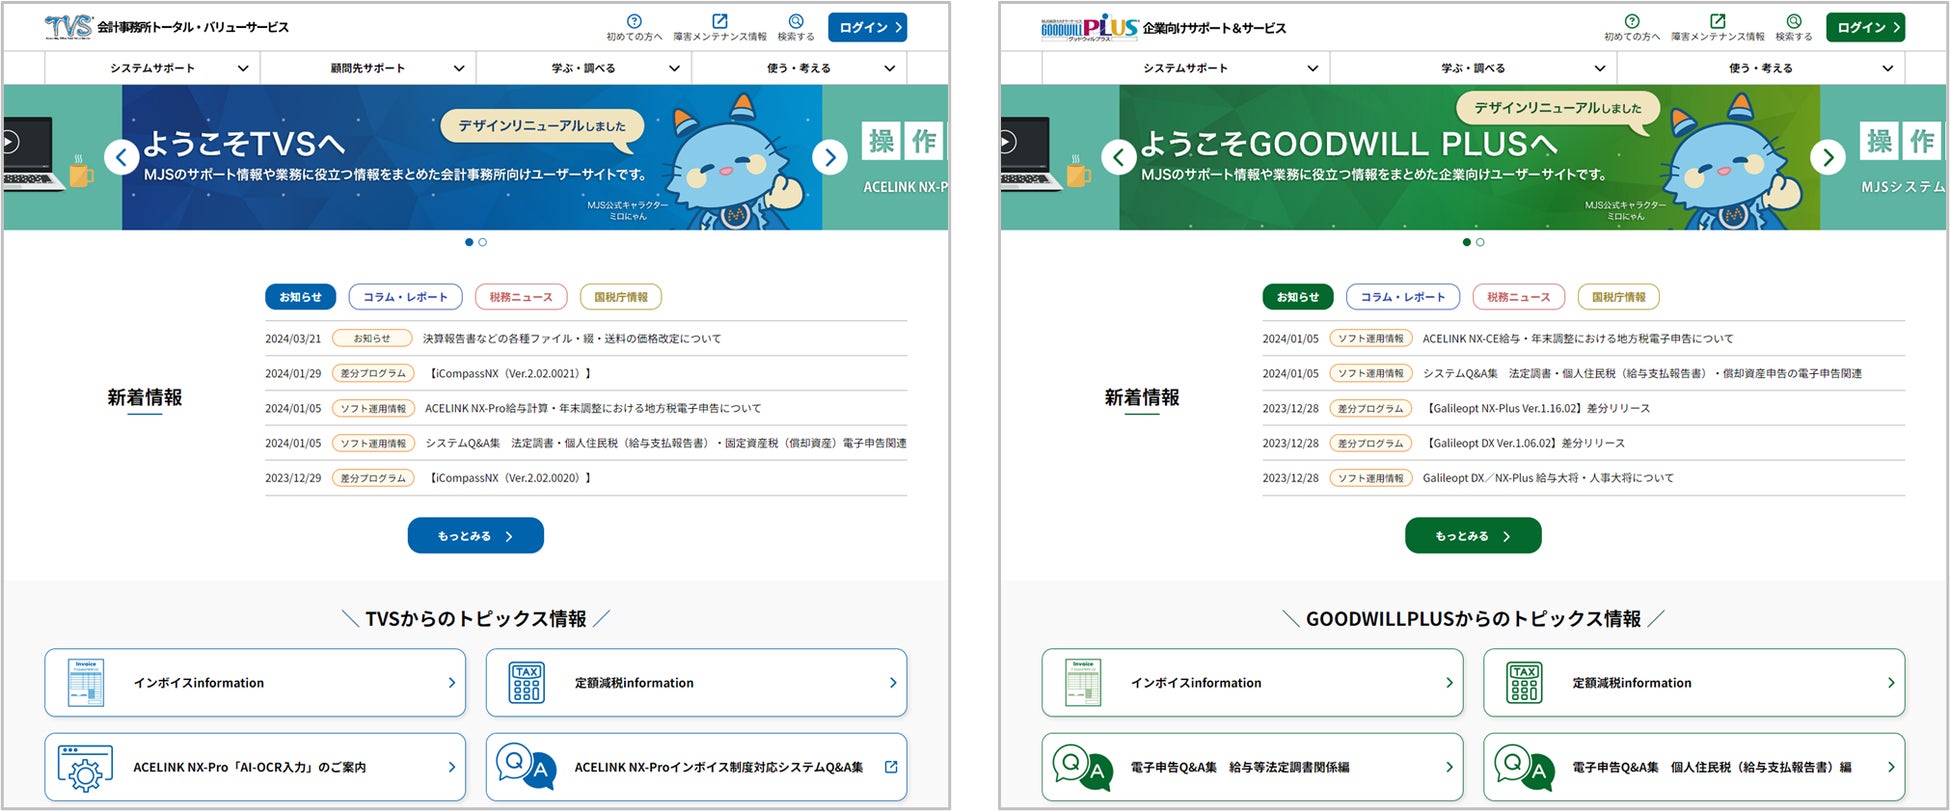Select first carousel dot on TVS banner
1950x811 pixels.
469,242
